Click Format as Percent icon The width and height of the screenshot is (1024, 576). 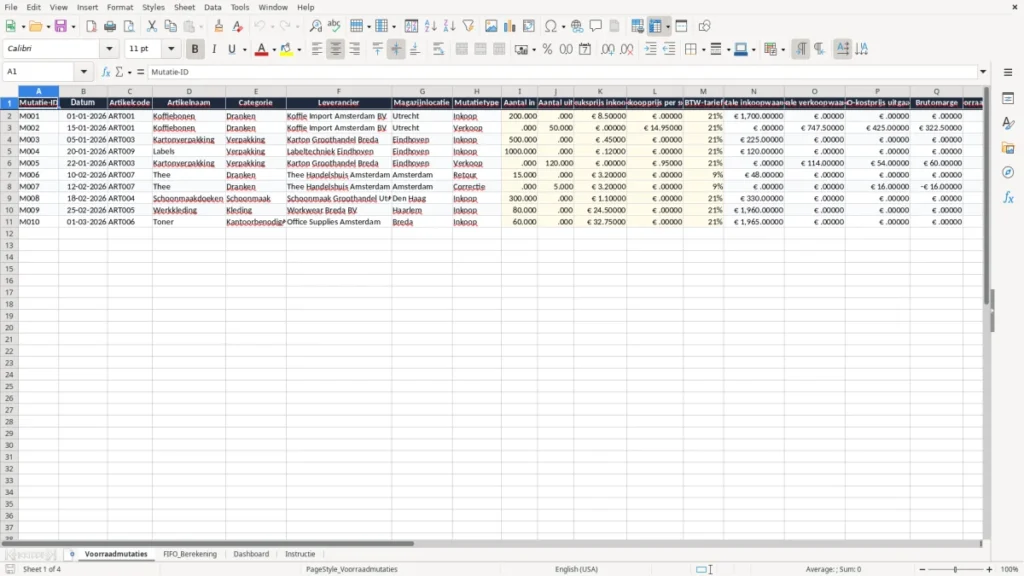tap(547, 49)
